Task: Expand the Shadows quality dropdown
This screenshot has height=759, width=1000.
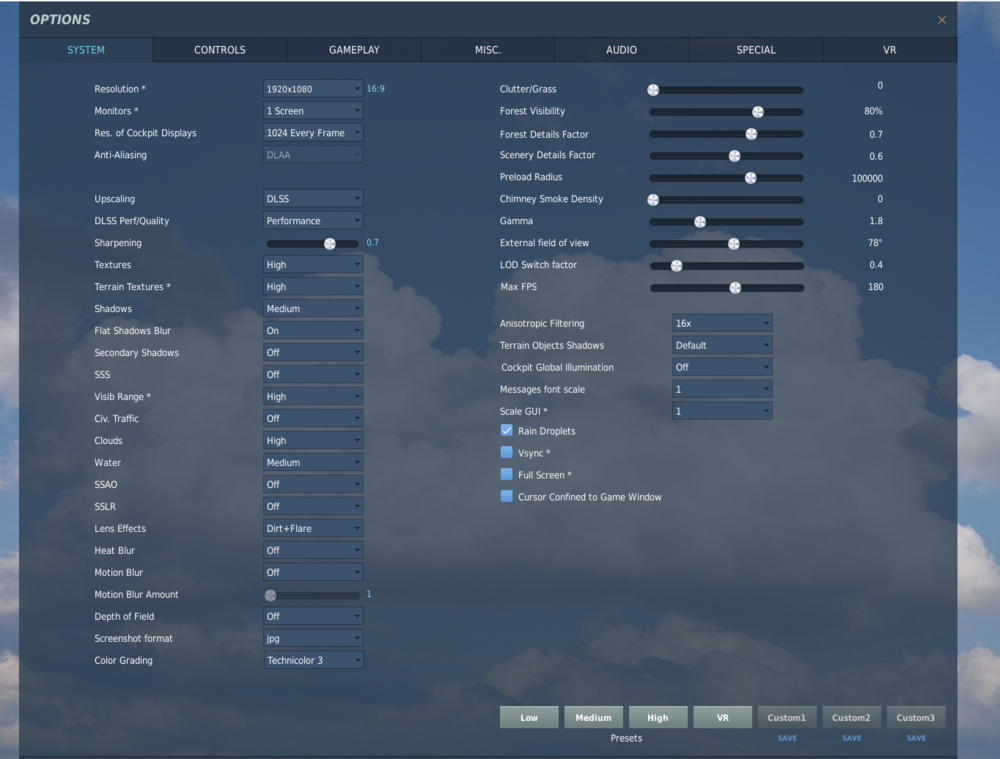Action: [312, 308]
